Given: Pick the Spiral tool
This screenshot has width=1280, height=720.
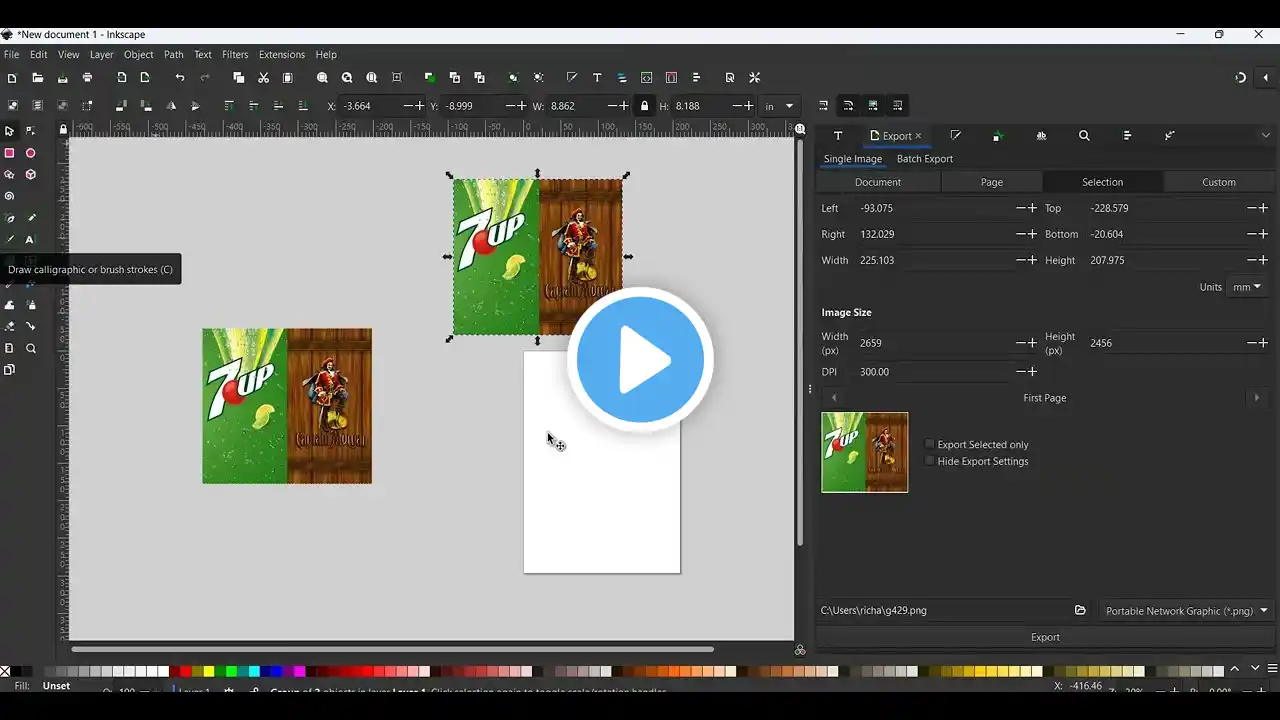Looking at the screenshot, I should pyautogui.click(x=10, y=196).
